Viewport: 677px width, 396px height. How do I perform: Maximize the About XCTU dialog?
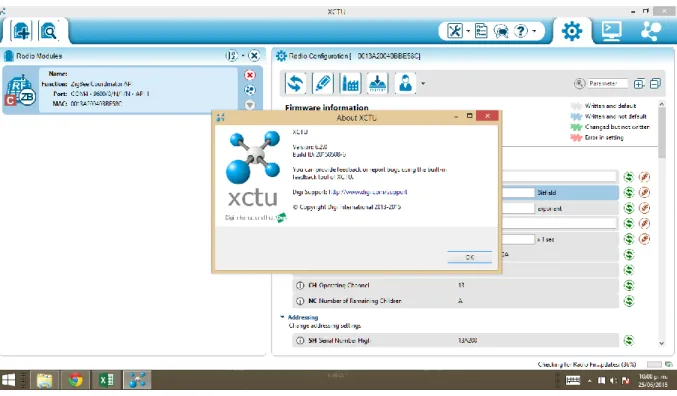coord(470,116)
